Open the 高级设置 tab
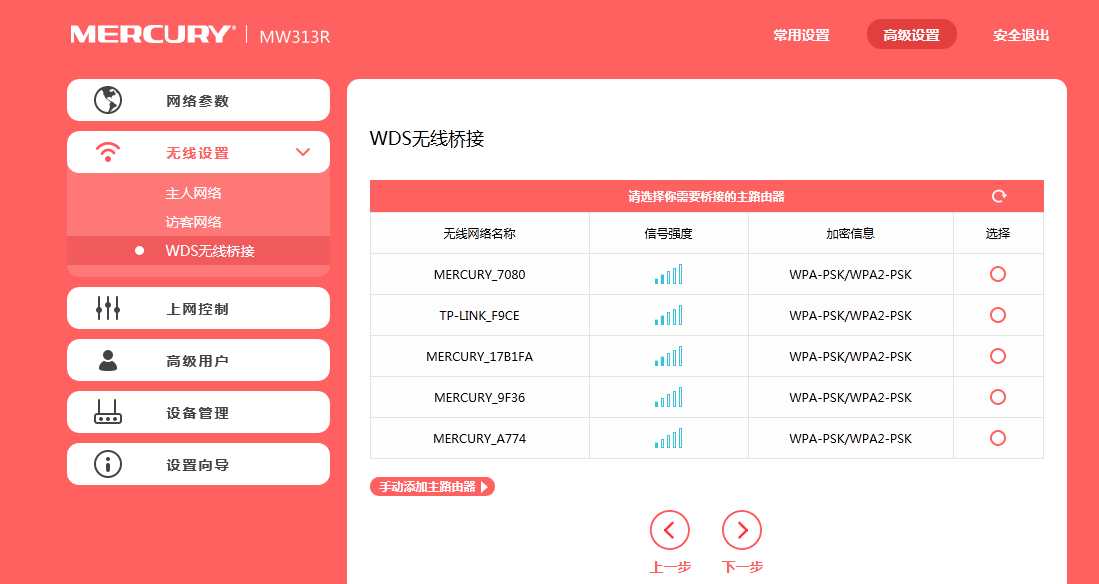 tap(911, 35)
